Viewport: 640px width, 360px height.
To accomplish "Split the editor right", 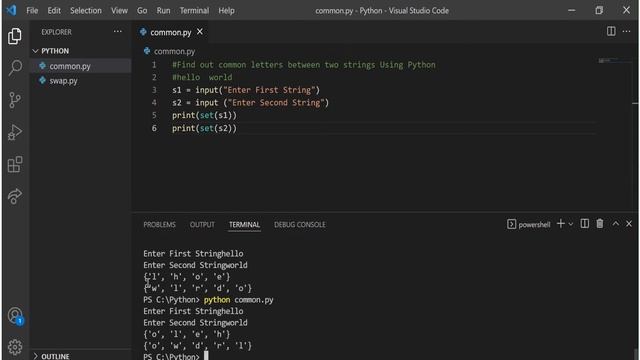I will 611,31.
